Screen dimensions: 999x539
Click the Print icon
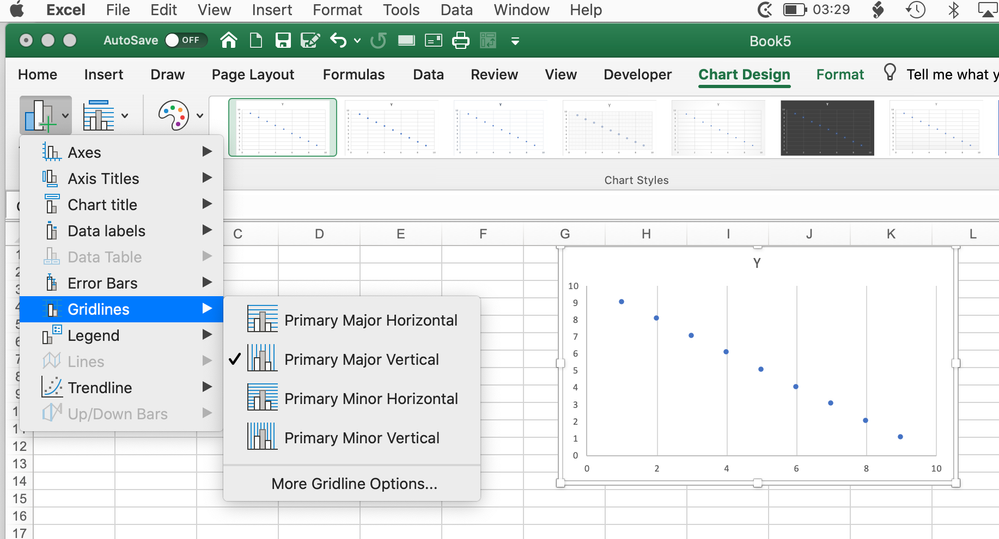pyautogui.click(x=461, y=41)
